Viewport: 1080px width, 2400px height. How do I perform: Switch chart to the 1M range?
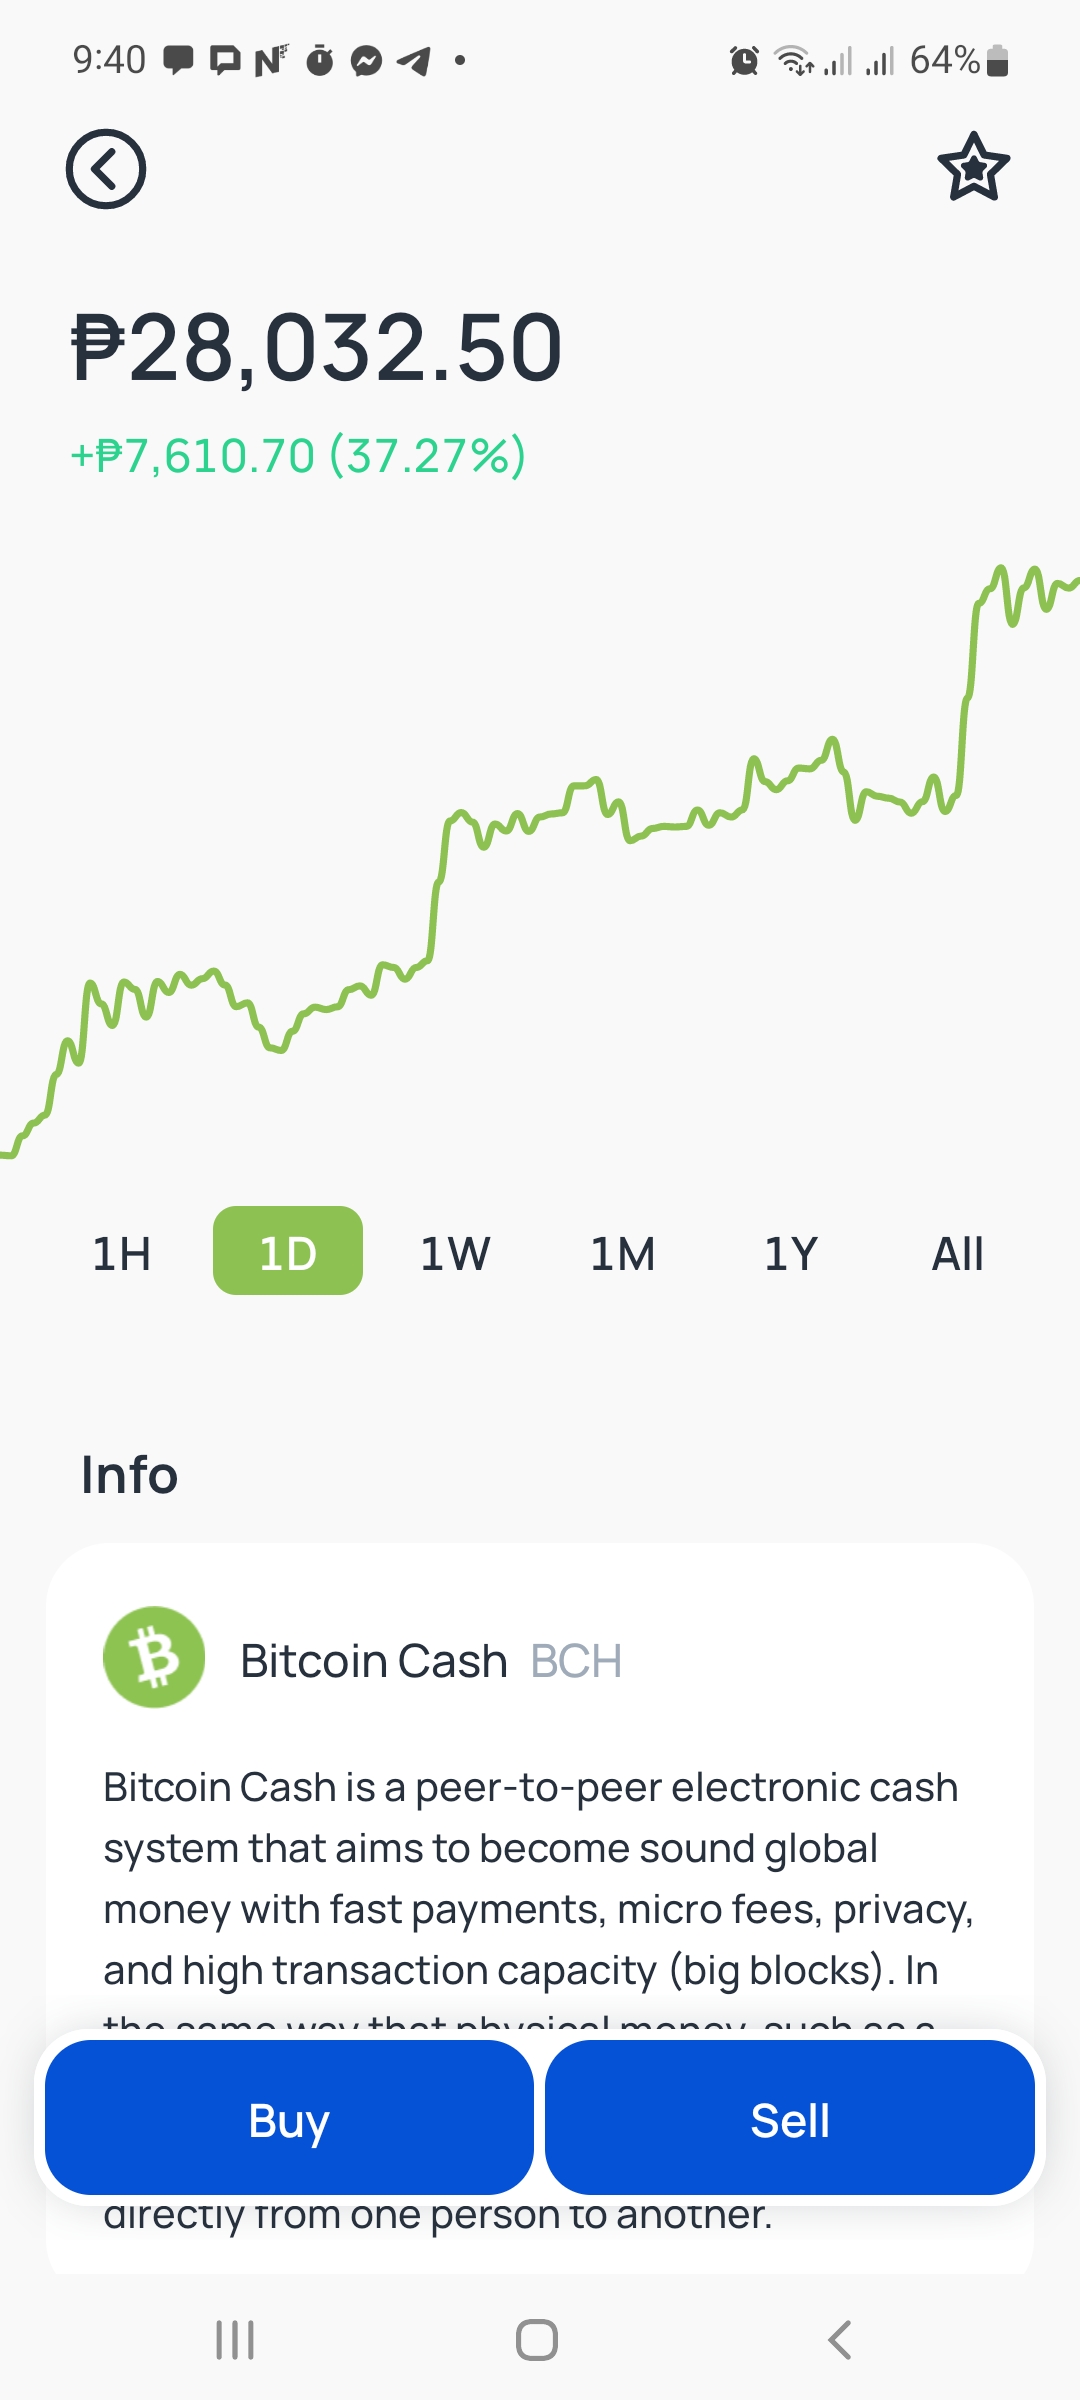(622, 1252)
